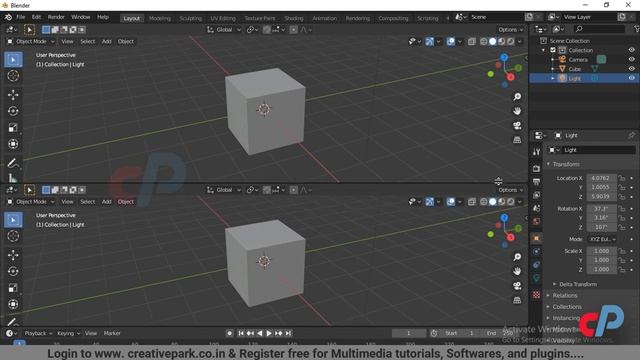Jump to the start frame
This screenshot has width=640, height=360.
click(241, 333)
